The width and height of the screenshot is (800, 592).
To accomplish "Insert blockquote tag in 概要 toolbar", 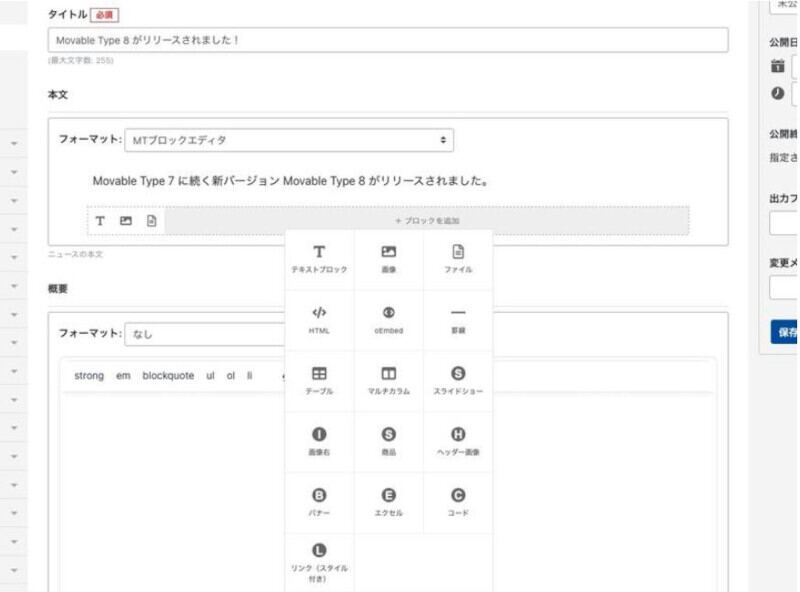I will [168, 376].
